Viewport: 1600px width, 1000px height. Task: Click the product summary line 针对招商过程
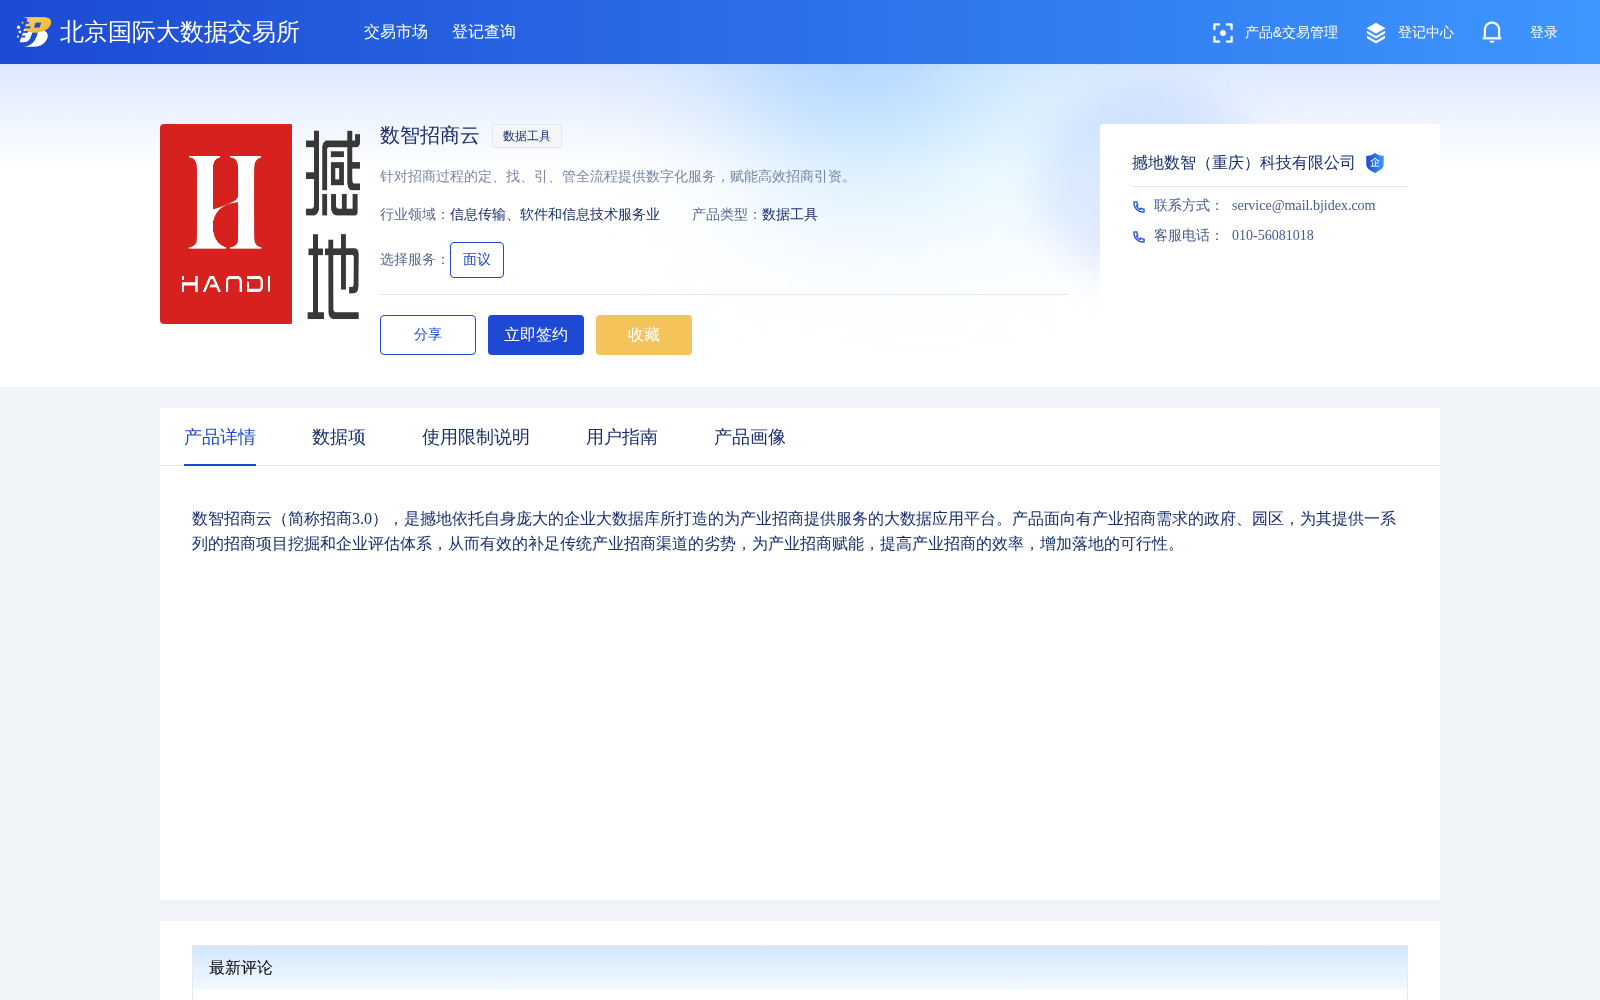[x=617, y=177]
